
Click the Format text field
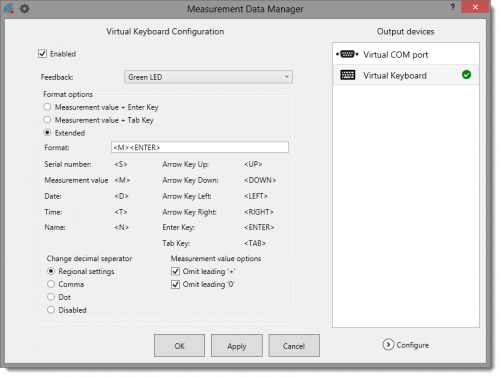[200, 147]
